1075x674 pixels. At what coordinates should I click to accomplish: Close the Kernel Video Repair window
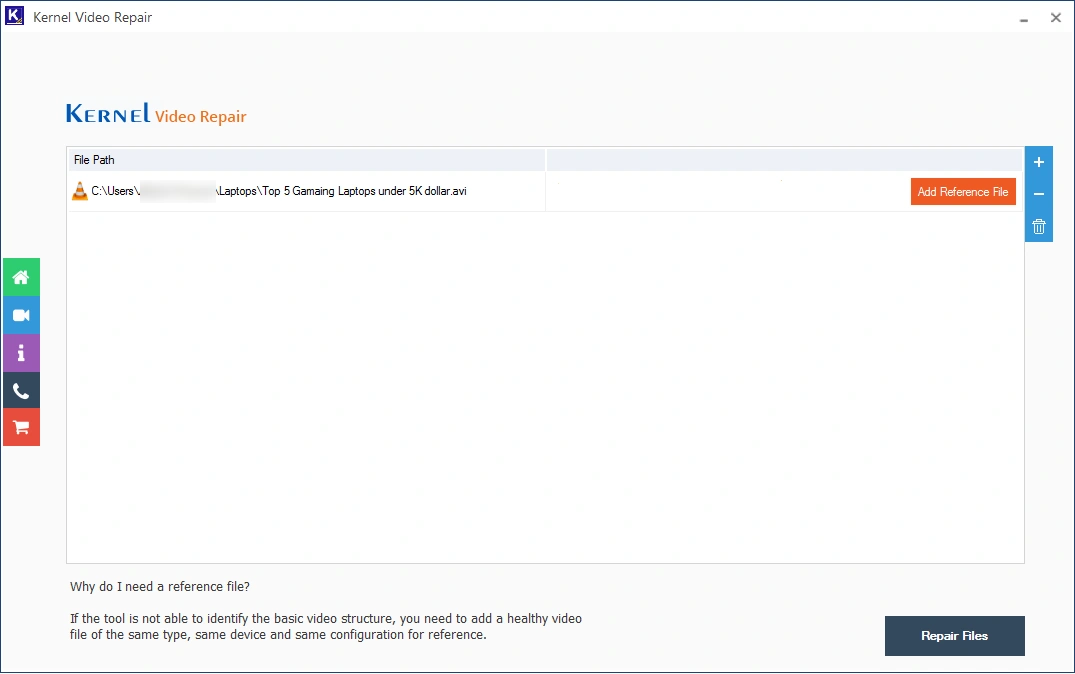[x=1056, y=18]
